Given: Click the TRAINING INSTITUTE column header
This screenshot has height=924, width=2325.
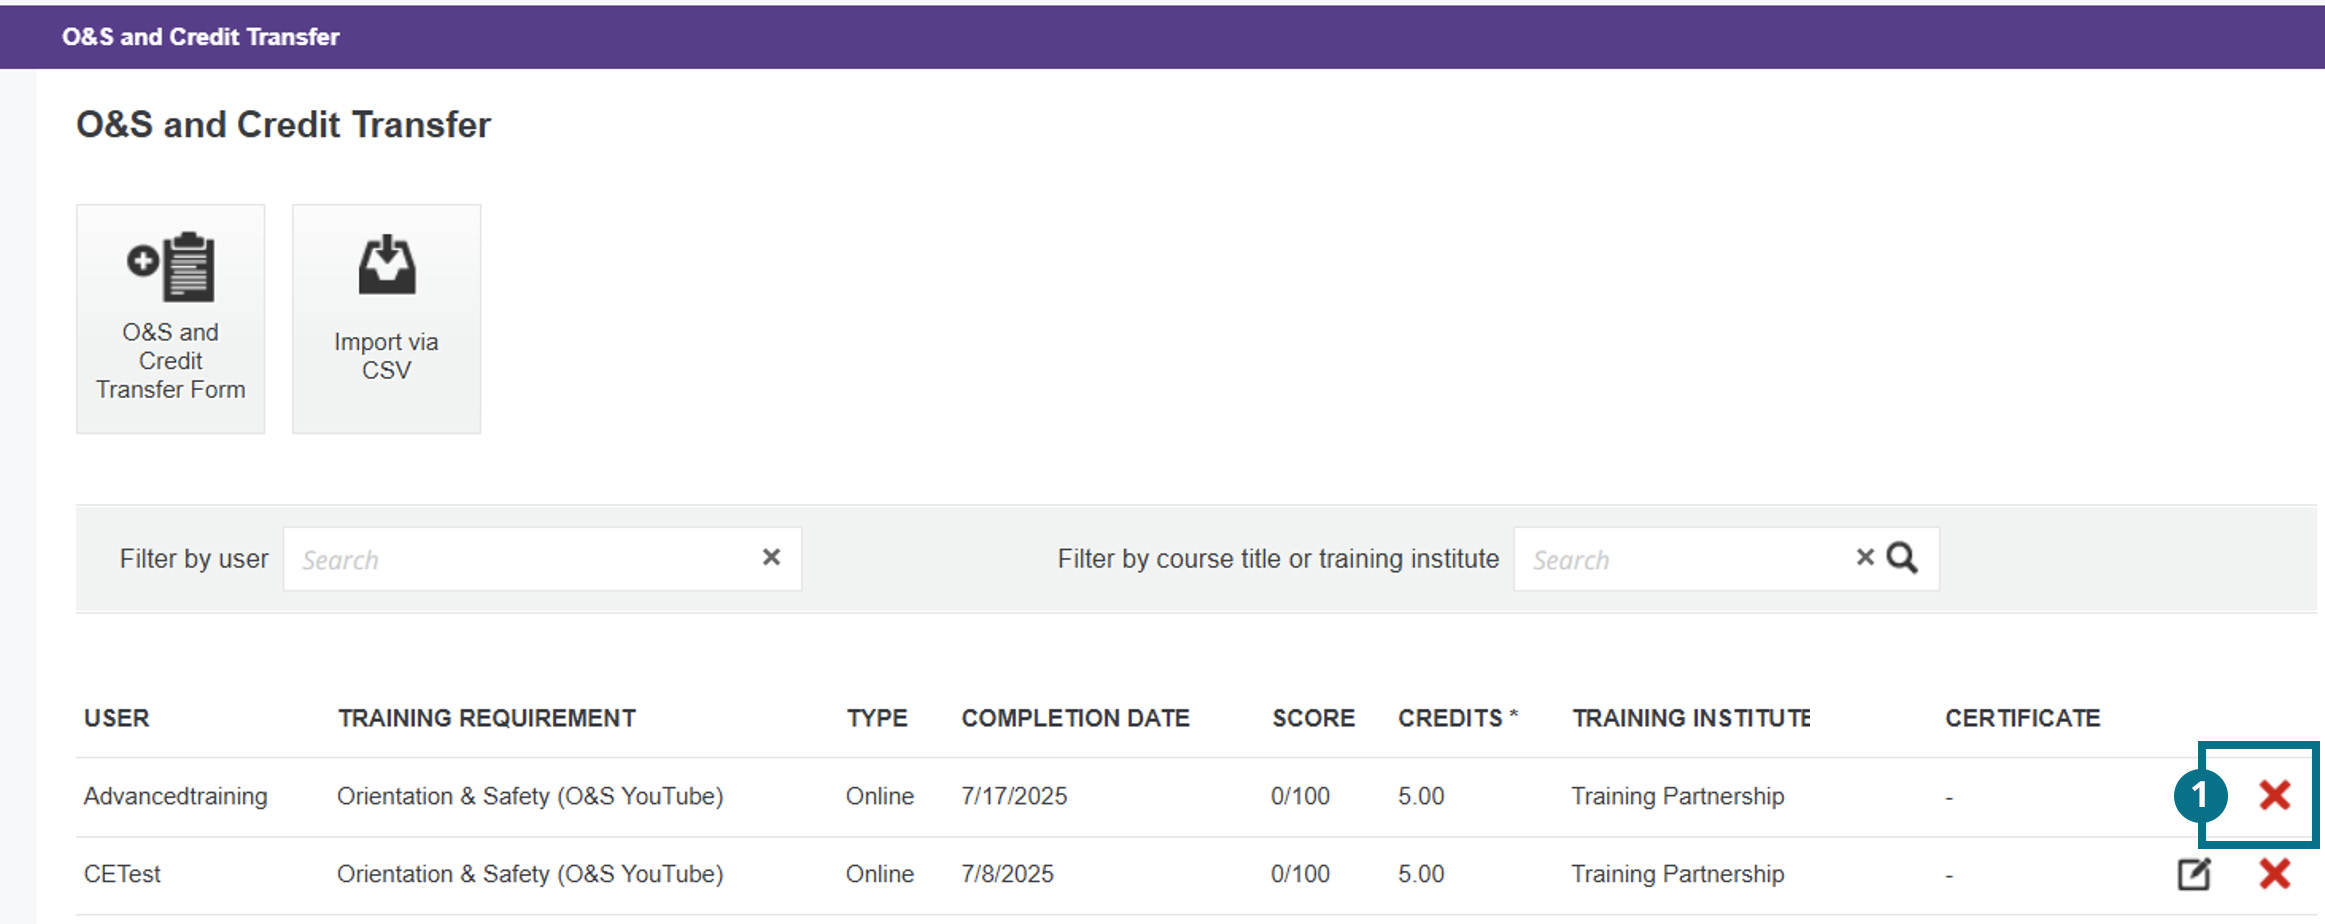Looking at the screenshot, I should click(x=1691, y=718).
